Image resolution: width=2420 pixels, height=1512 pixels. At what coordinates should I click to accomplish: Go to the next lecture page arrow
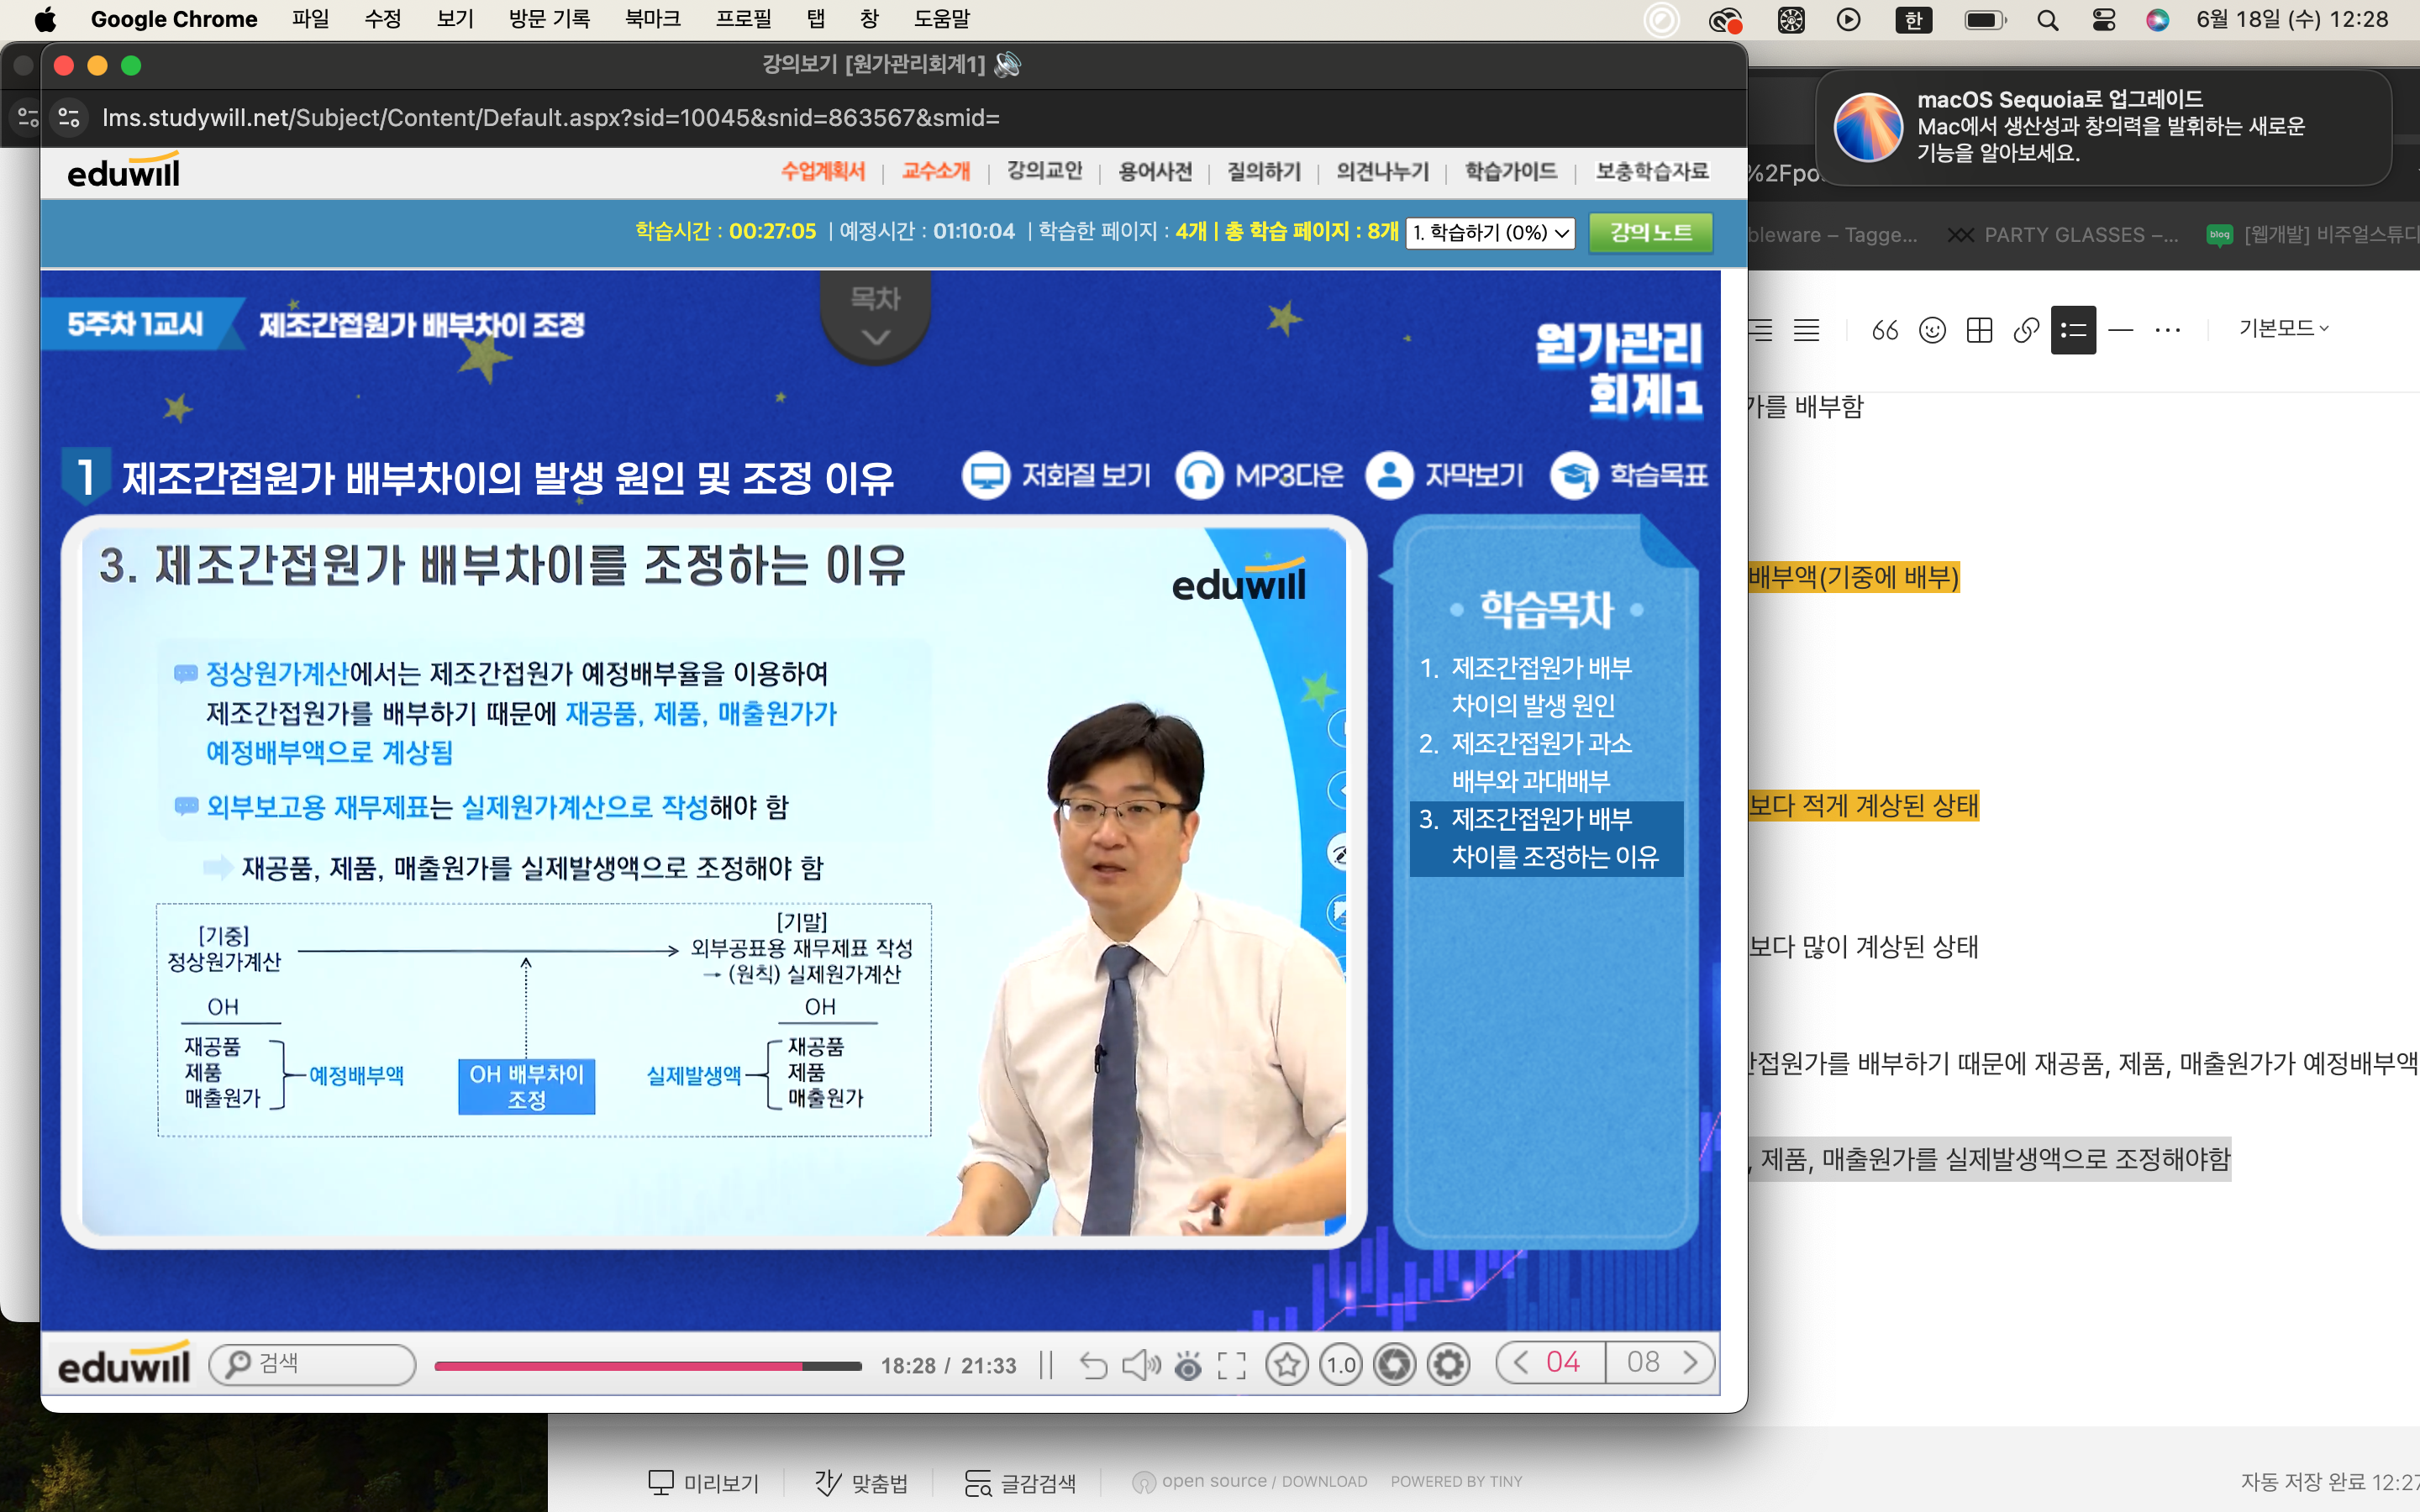1690,1362
